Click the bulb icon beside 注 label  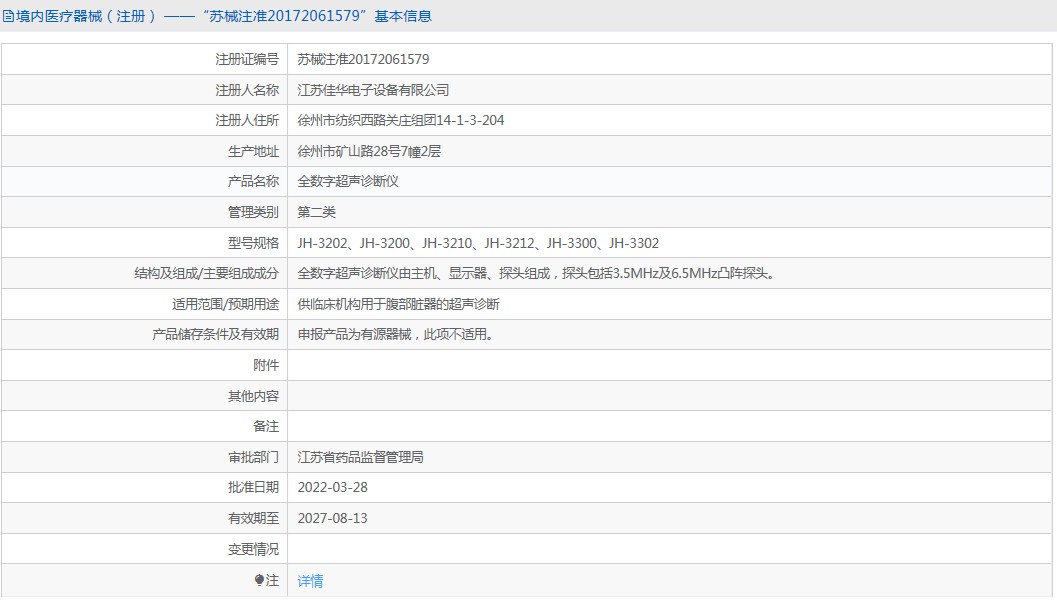click(x=259, y=579)
